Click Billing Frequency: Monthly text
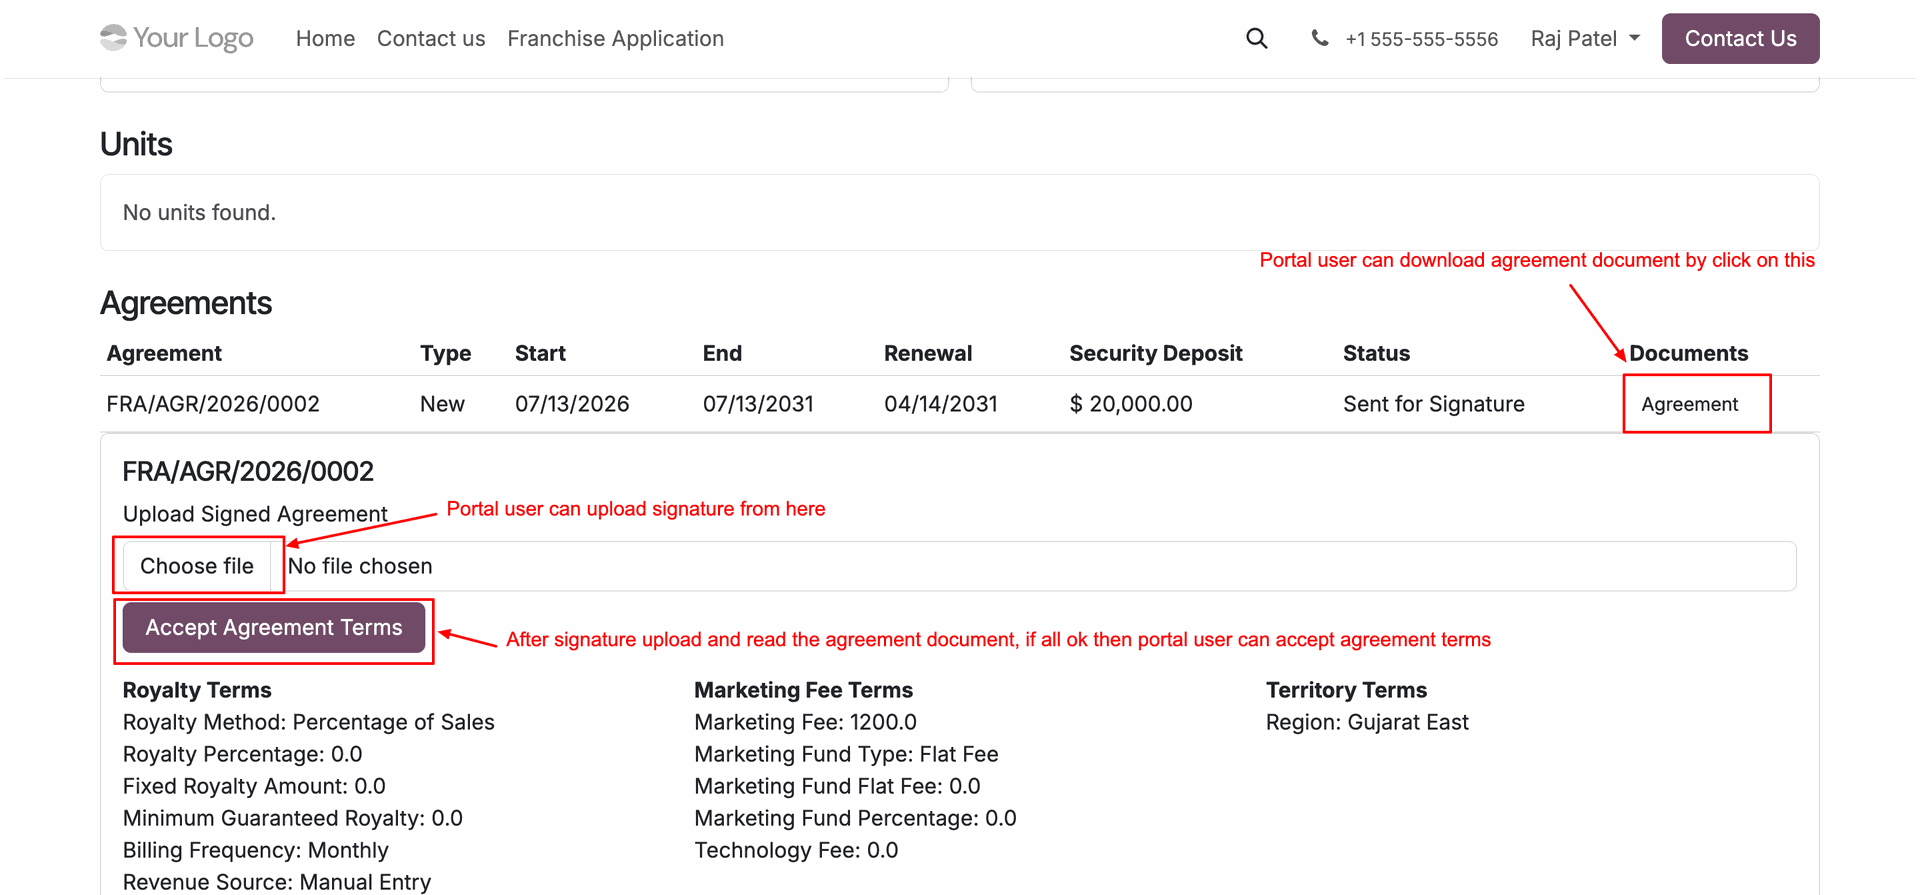 (255, 850)
